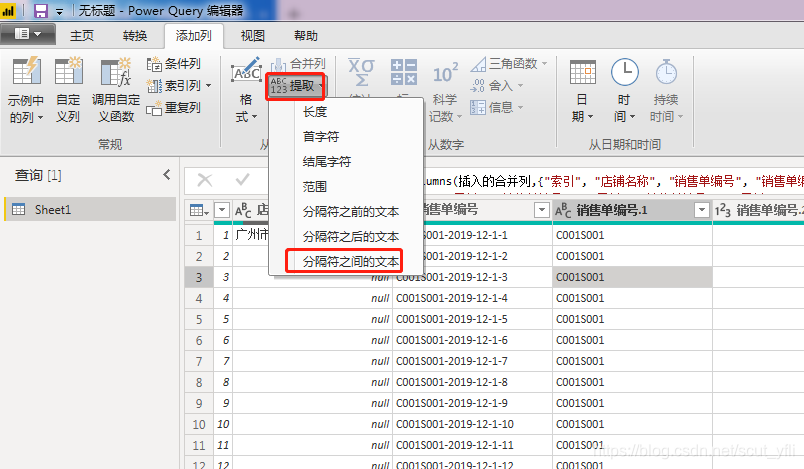Screen dimensions: 804x469
Task: Choose 首字符 from extract menu
Action: tap(346, 137)
